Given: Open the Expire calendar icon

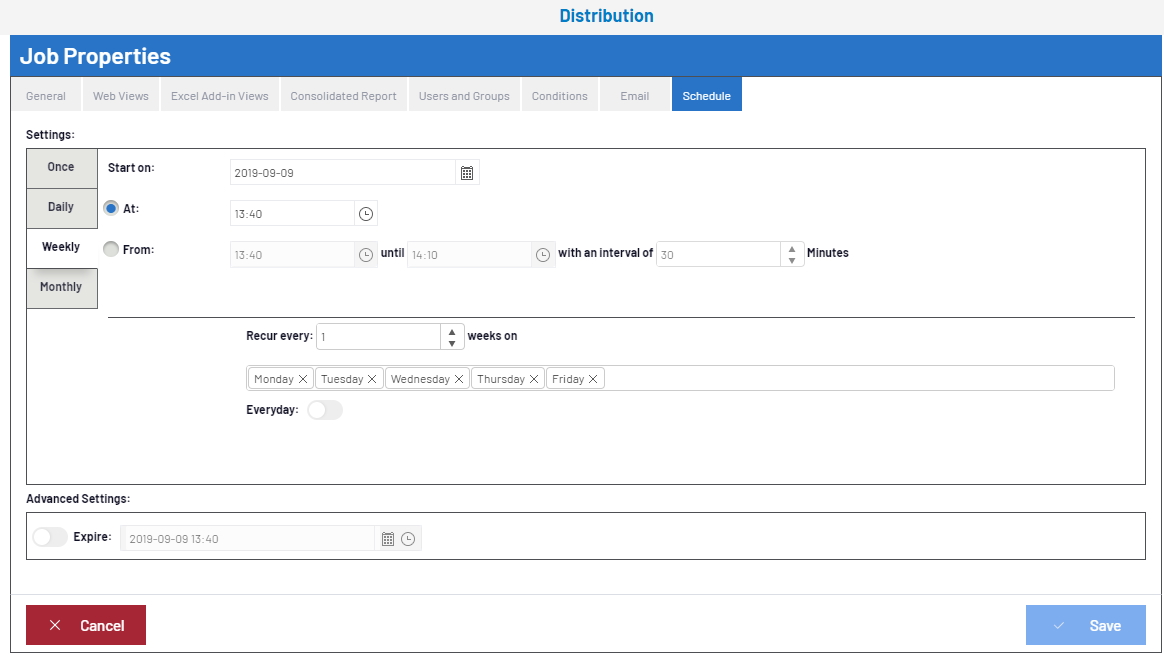Looking at the screenshot, I should tap(388, 539).
